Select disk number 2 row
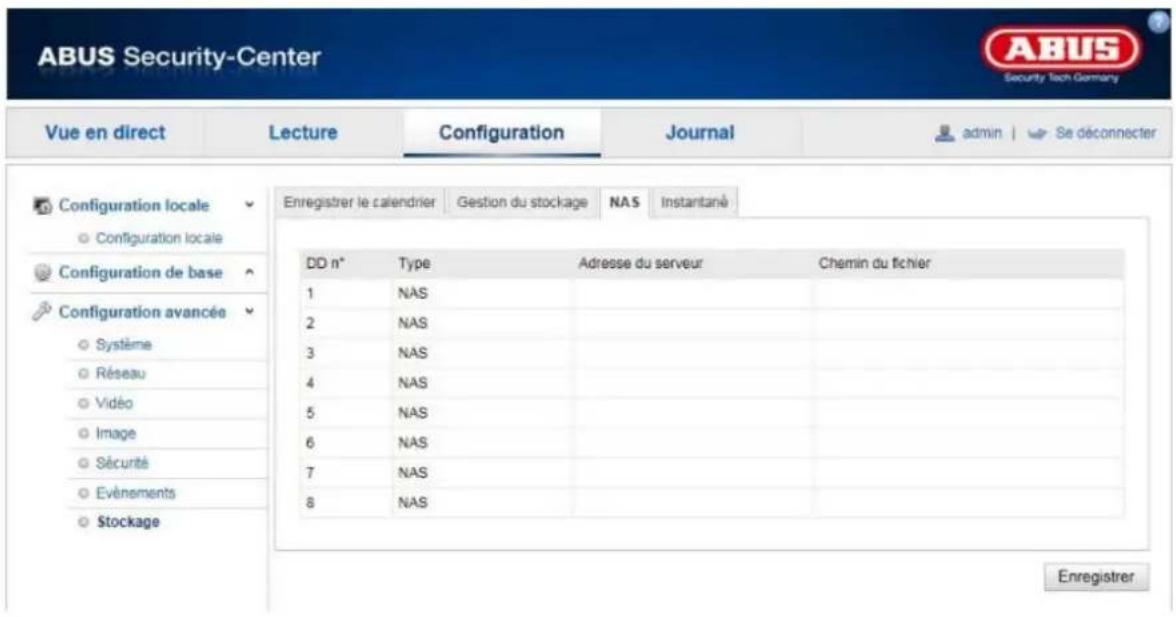The width and height of the screenshot is (1176, 617). coord(711,323)
